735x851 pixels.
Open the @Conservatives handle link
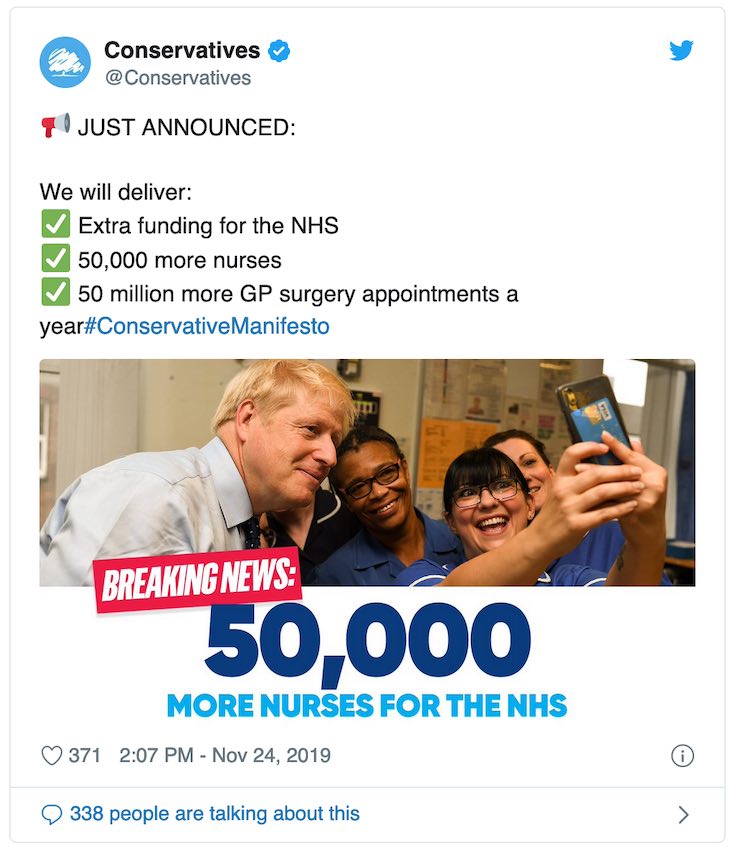pyautogui.click(x=178, y=78)
